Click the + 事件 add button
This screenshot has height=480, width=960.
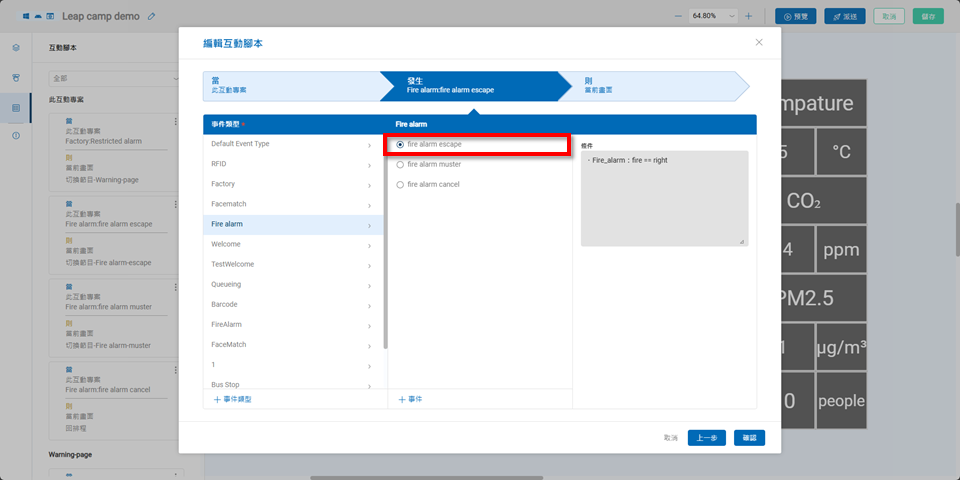[410, 399]
